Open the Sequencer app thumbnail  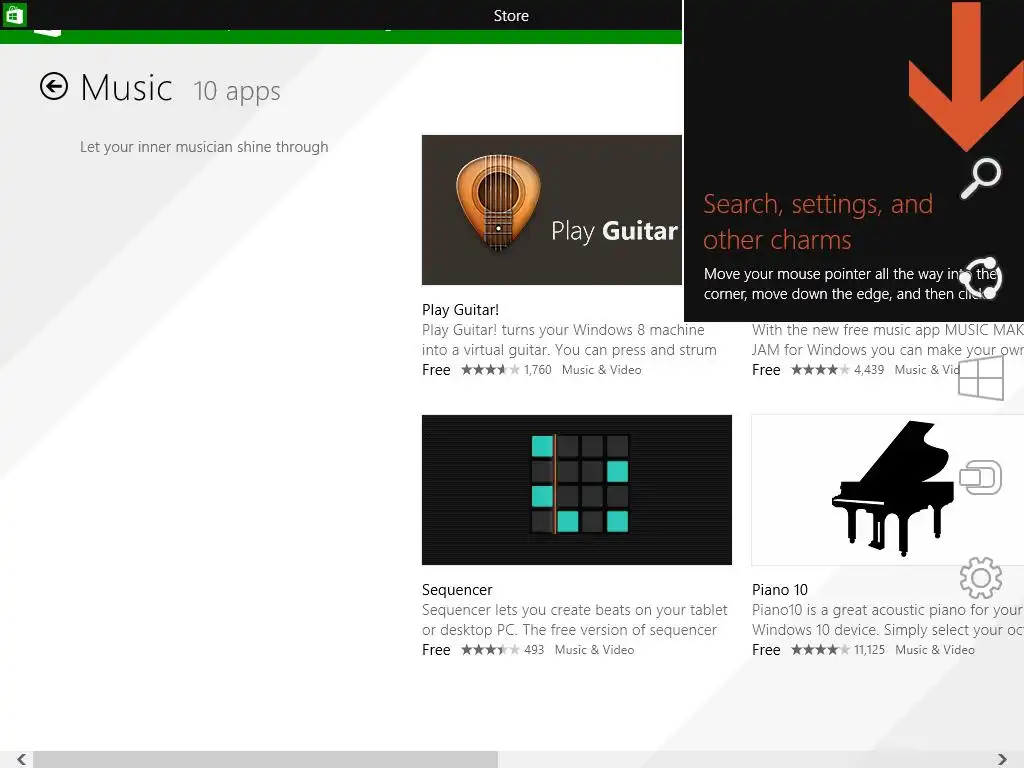pyautogui.click(x=577, y=490)
